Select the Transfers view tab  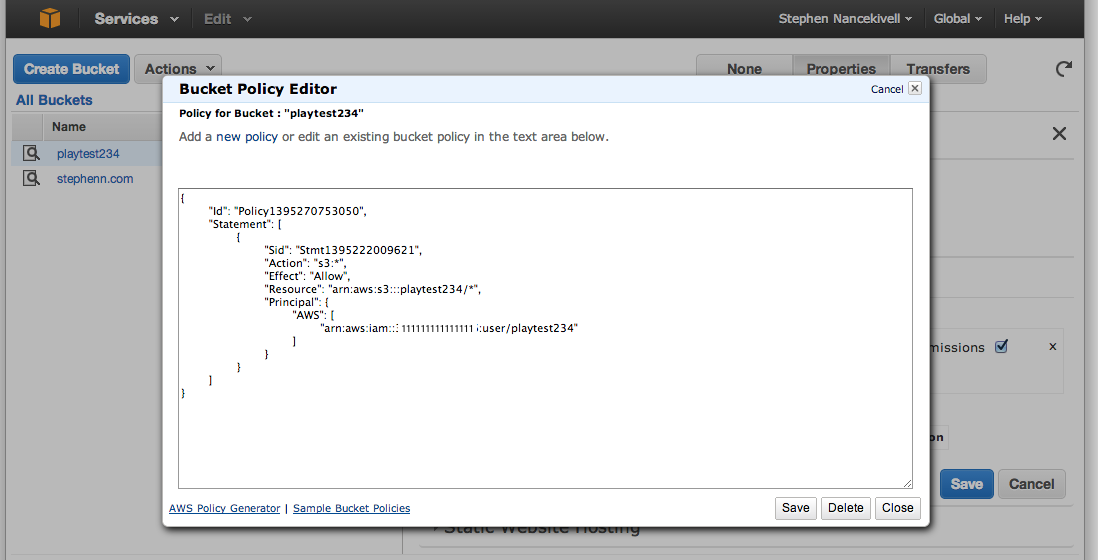tap(938, 69)
